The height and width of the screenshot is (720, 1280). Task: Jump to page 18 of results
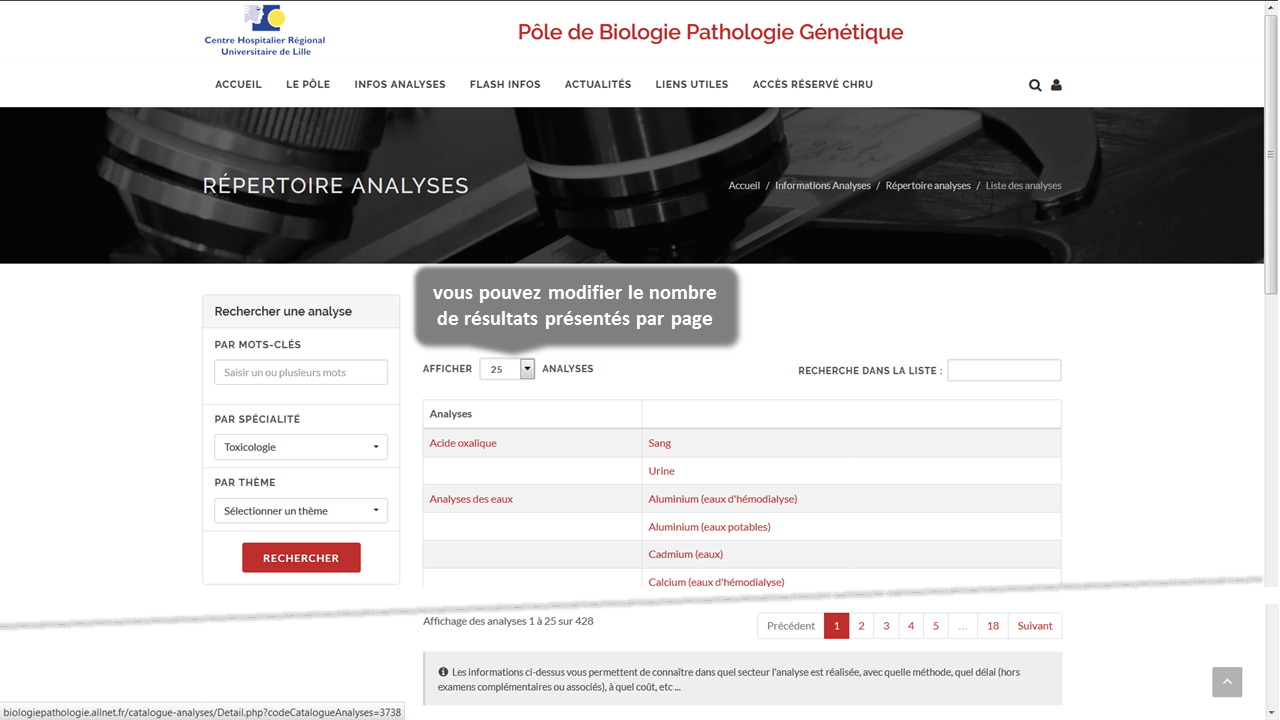coord(992,626)
